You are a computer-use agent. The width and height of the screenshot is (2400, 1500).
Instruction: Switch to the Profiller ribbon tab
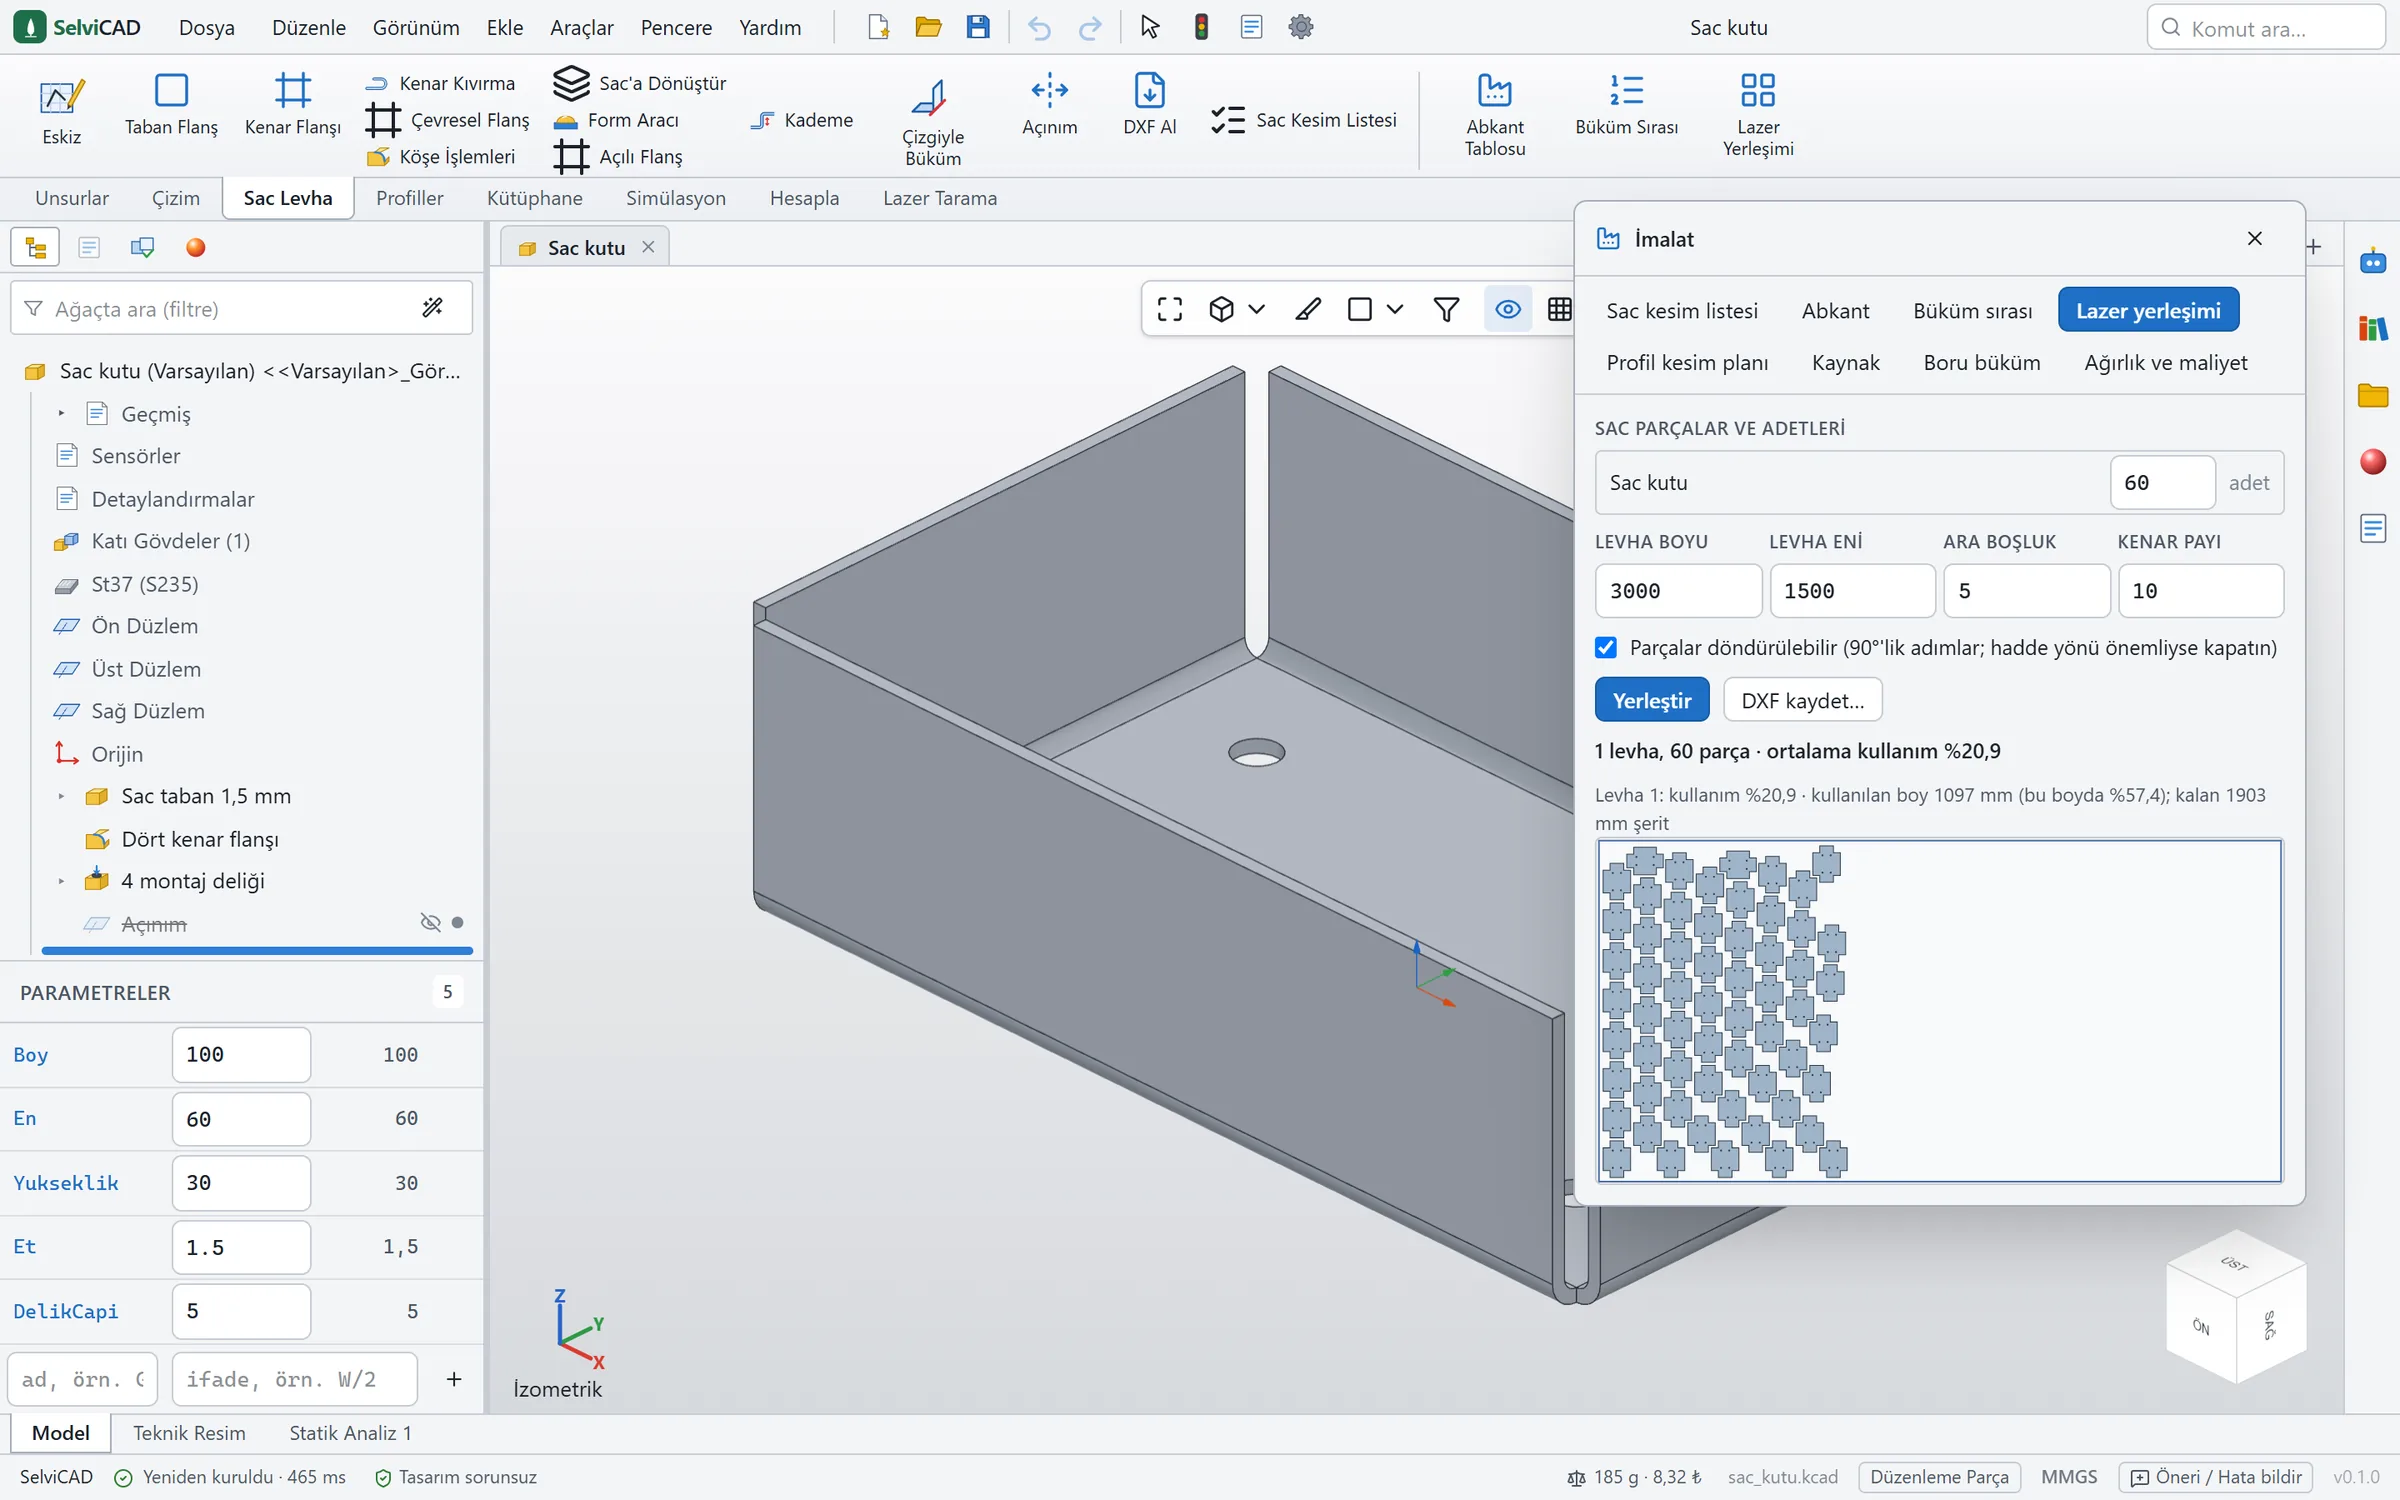pyautogui.click(x=409, y=198)
